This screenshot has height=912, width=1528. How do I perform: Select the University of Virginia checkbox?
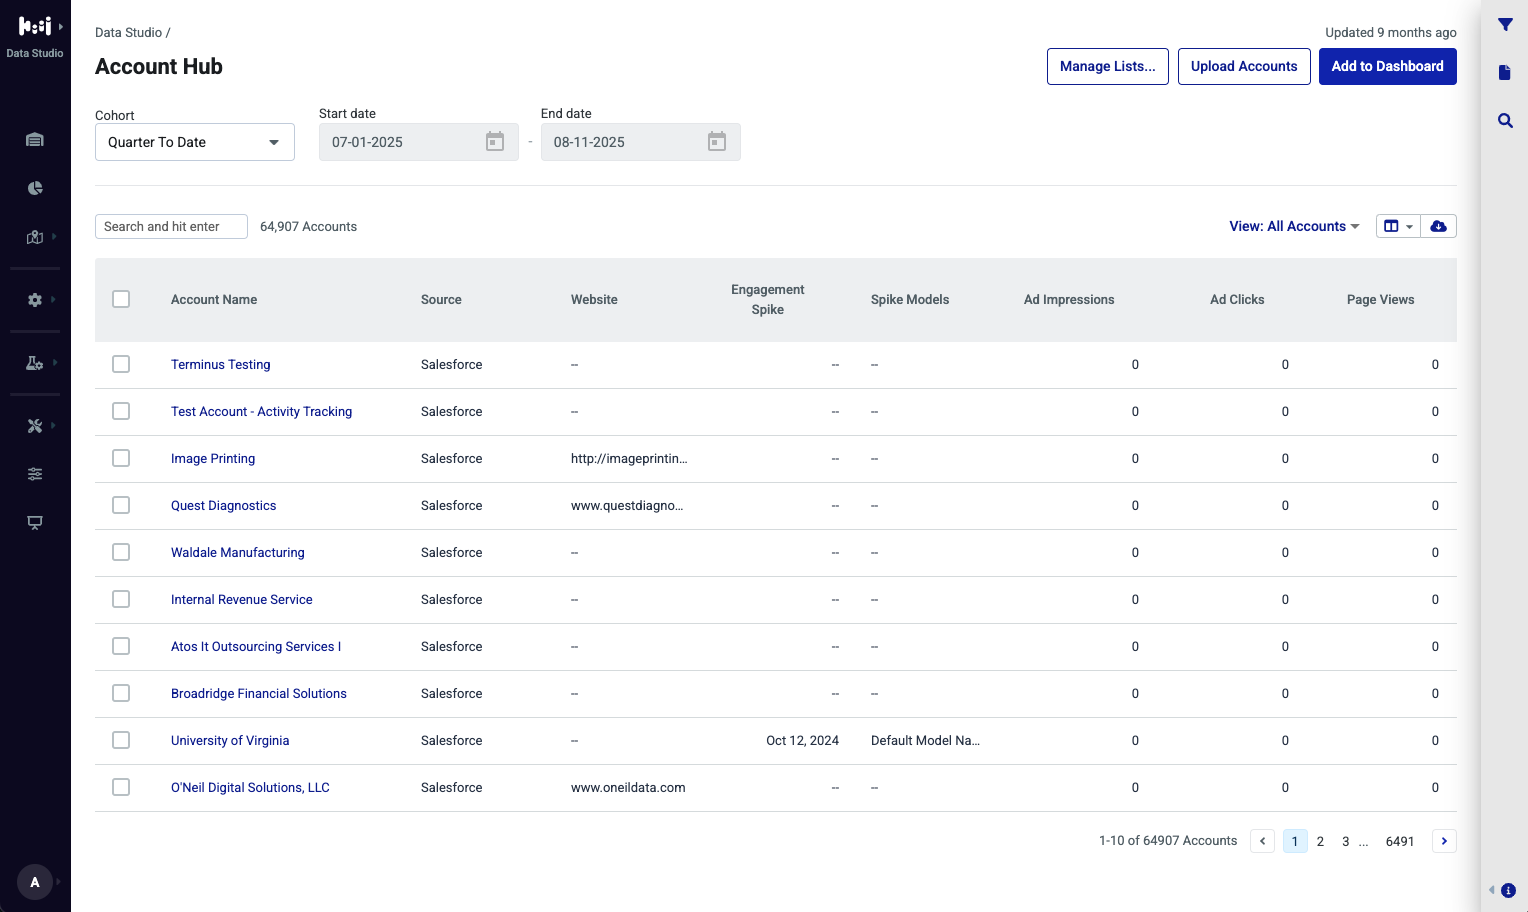tap(121, 740)
